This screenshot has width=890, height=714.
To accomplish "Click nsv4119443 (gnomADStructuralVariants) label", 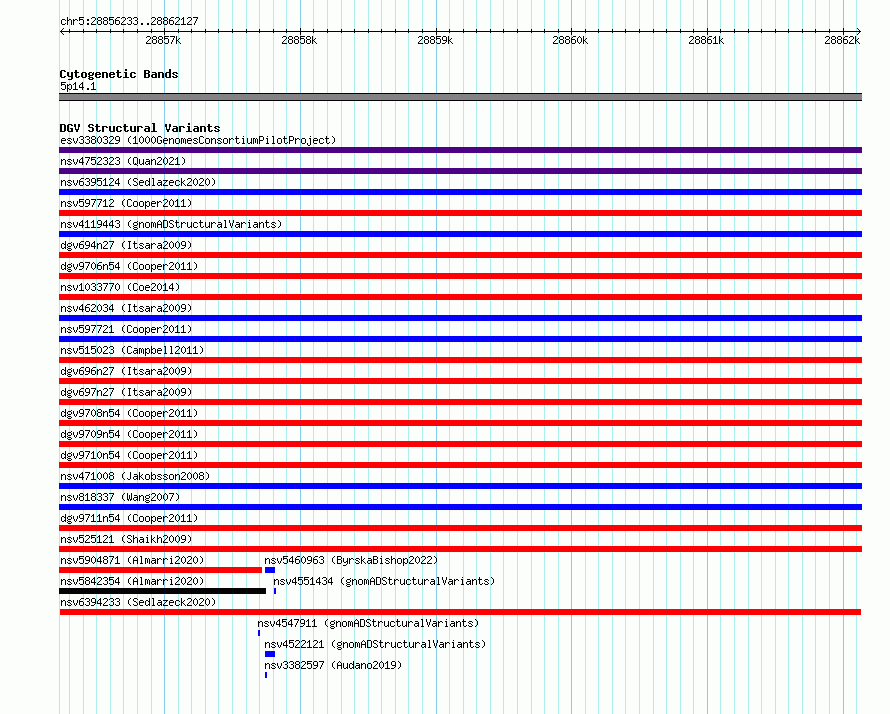I will click(171, 224).
